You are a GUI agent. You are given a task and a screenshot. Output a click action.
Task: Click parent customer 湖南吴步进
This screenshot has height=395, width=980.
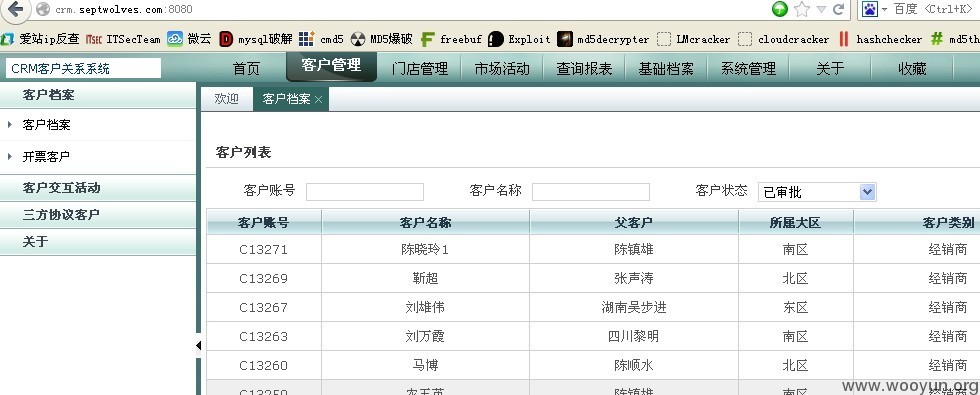[x=634, y=307]
